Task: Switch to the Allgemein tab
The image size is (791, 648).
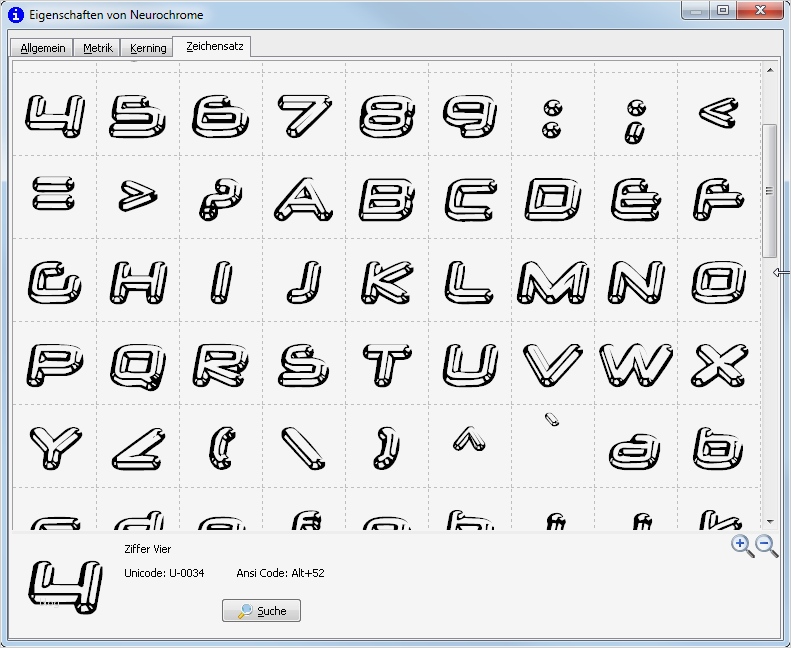Action: pyautogui.click(x=42, y=48)
